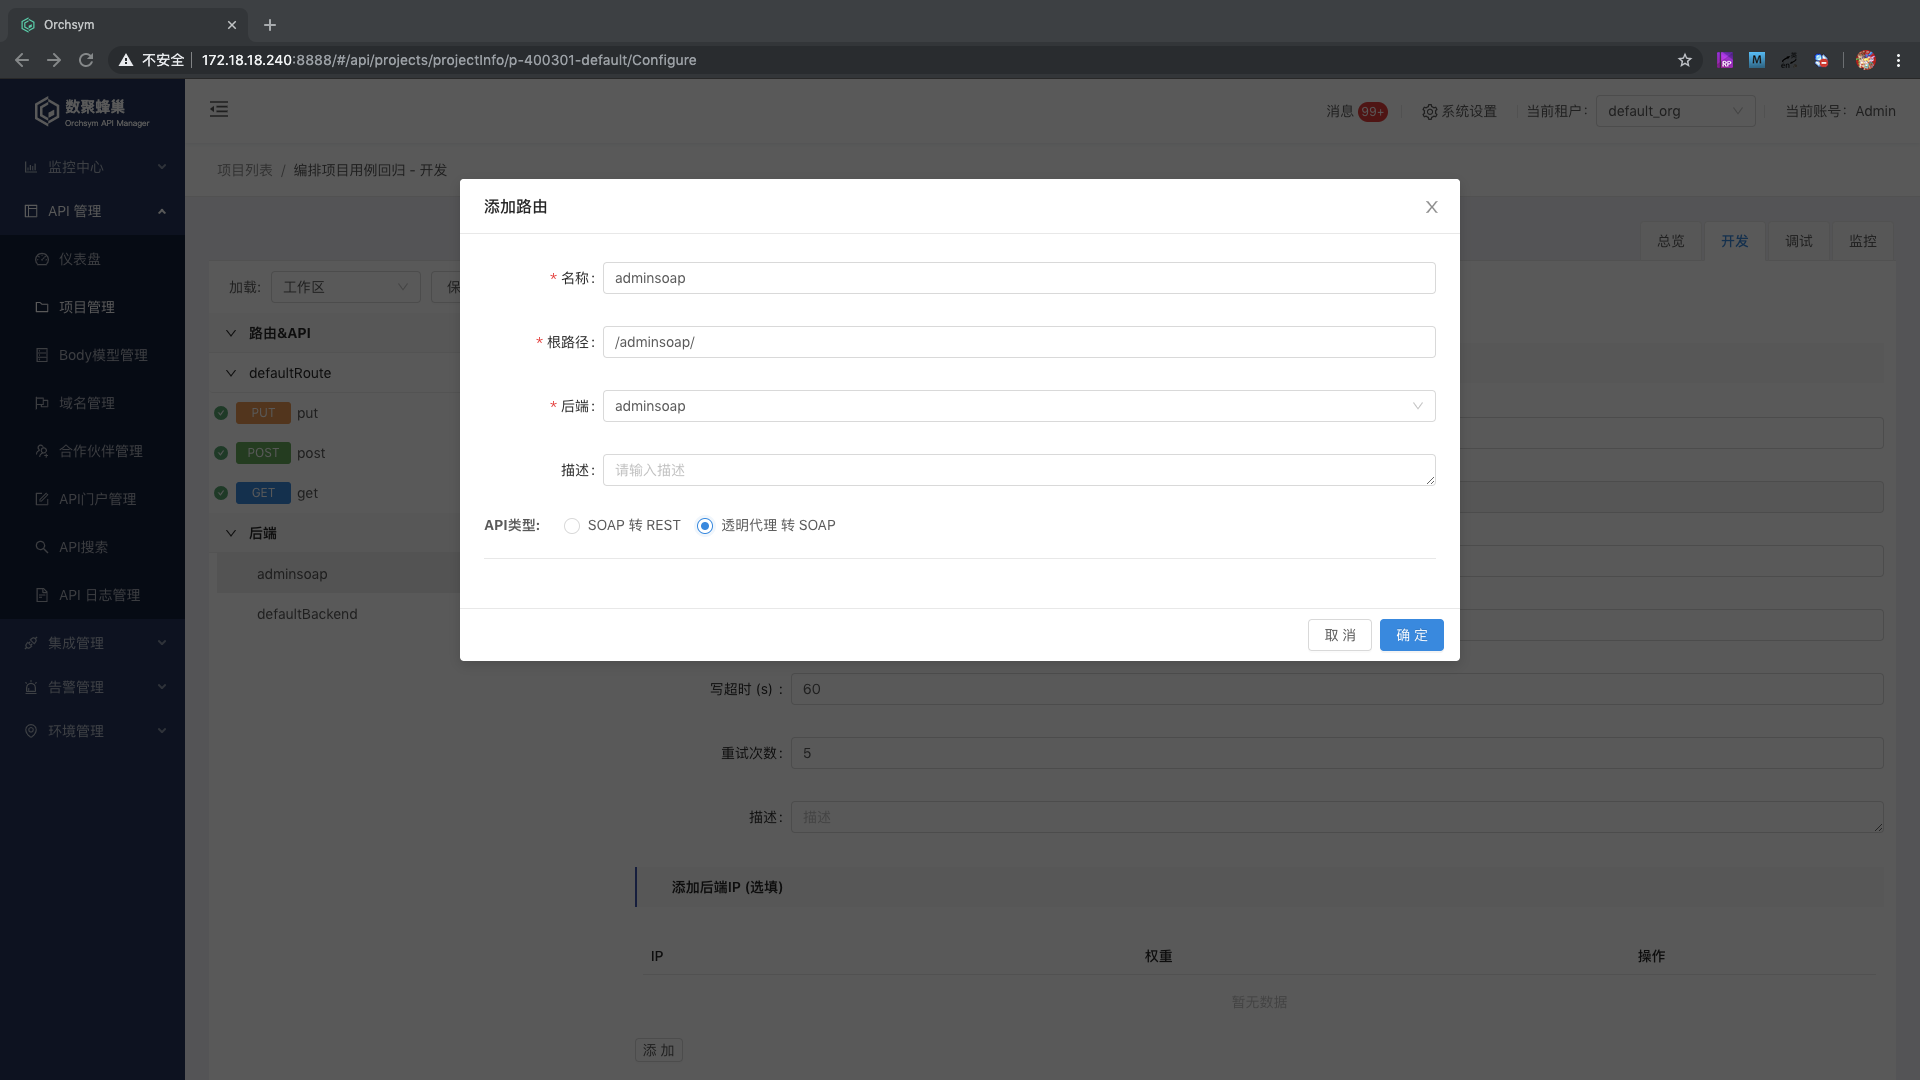Reload the page with browser refresh icon
Image resolution: width=1920 pixels, height=1080 pixels.
[86, 60]
